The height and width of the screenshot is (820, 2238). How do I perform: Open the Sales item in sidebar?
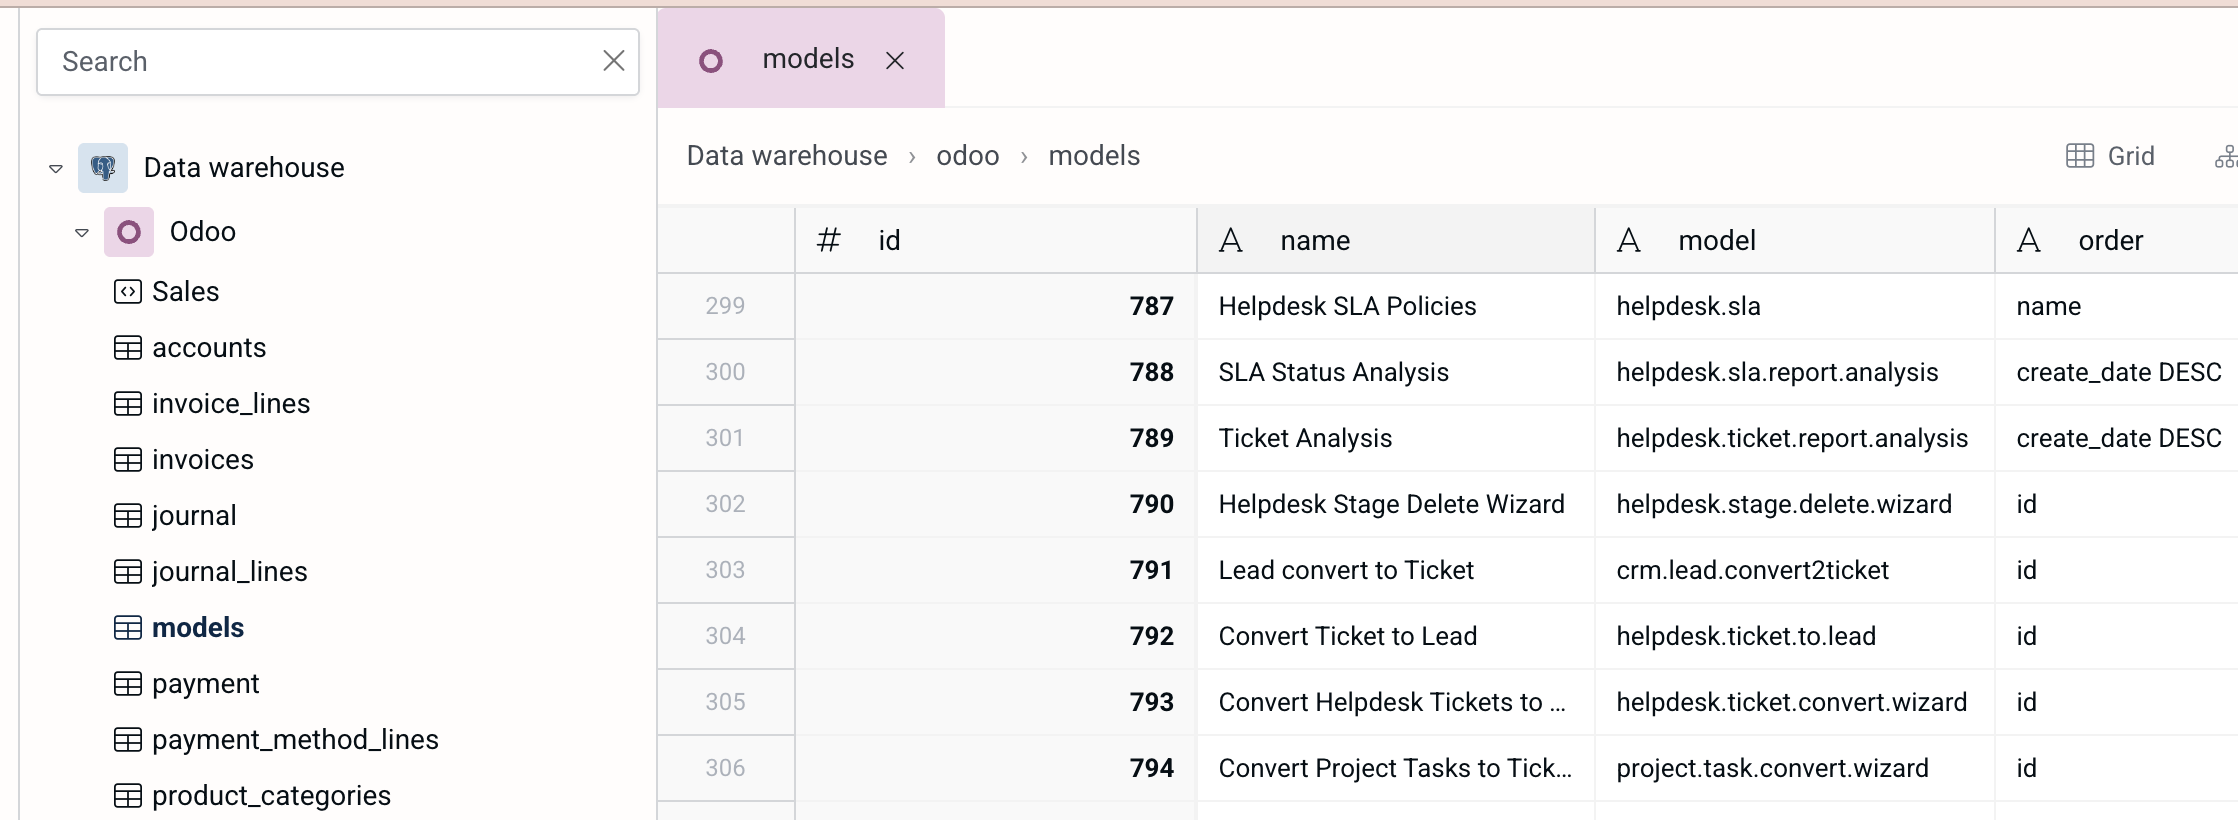point(186,292)
